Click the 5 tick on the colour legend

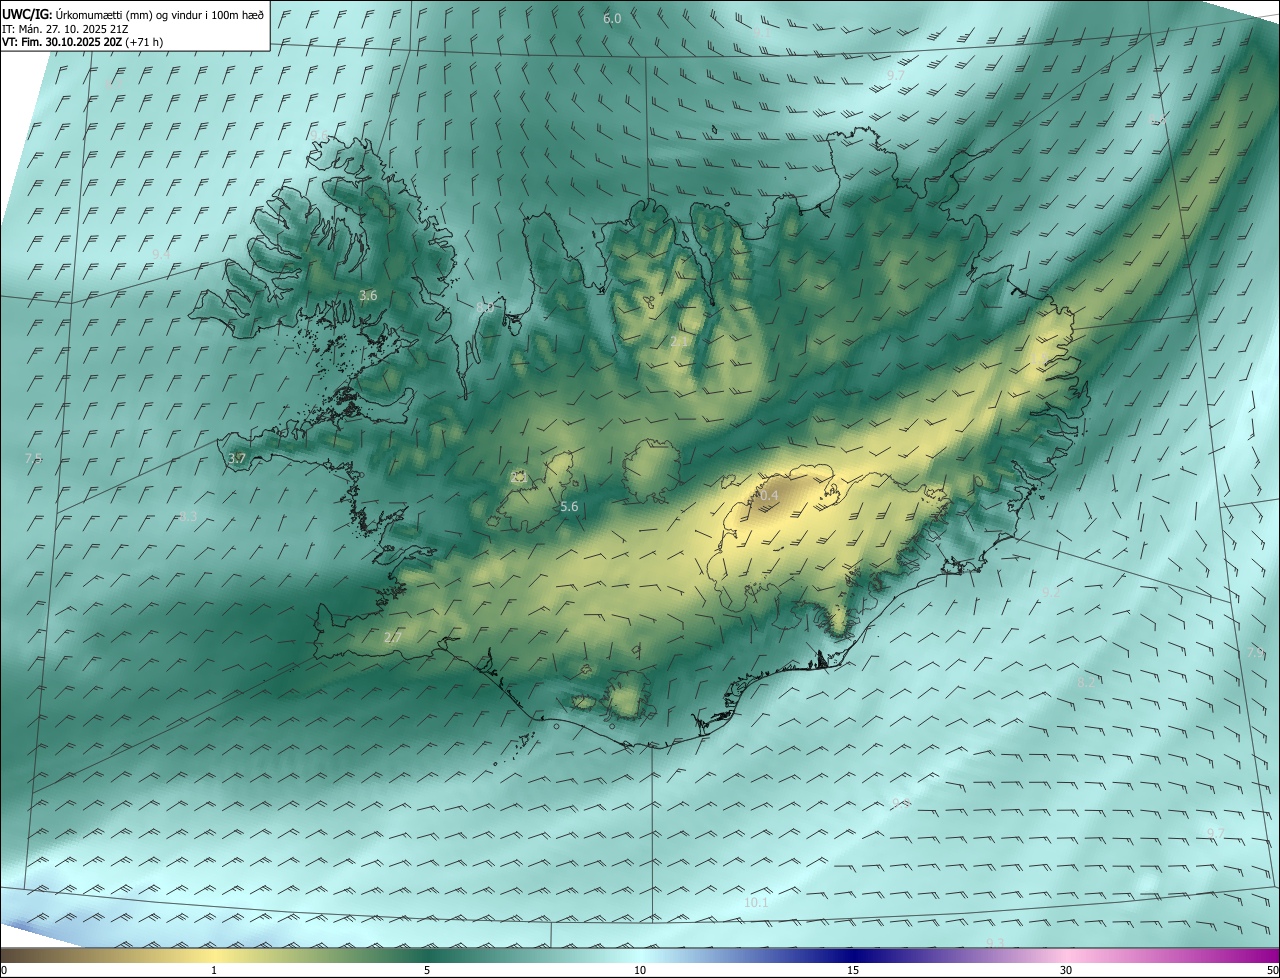(x=427, y=970)
